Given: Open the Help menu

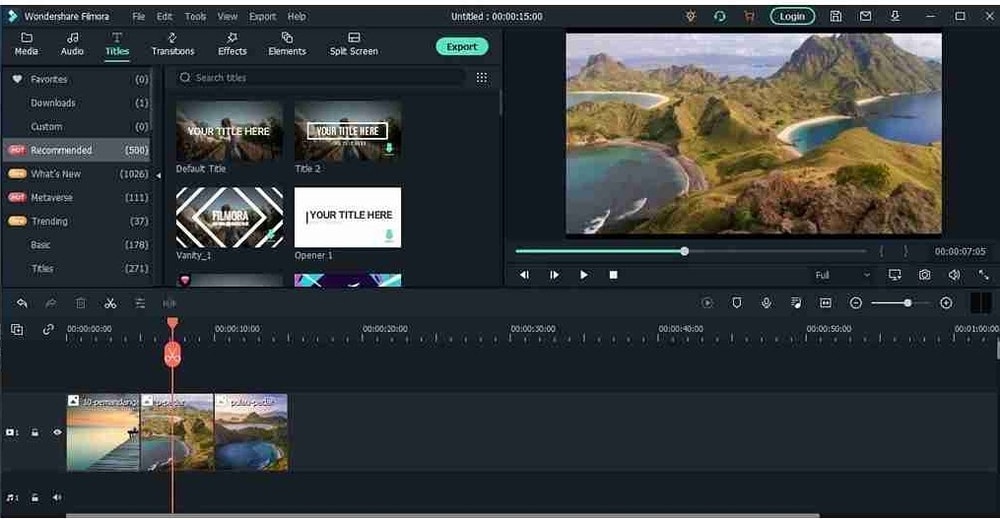Looking at the screenshot, I should (297, 17).
